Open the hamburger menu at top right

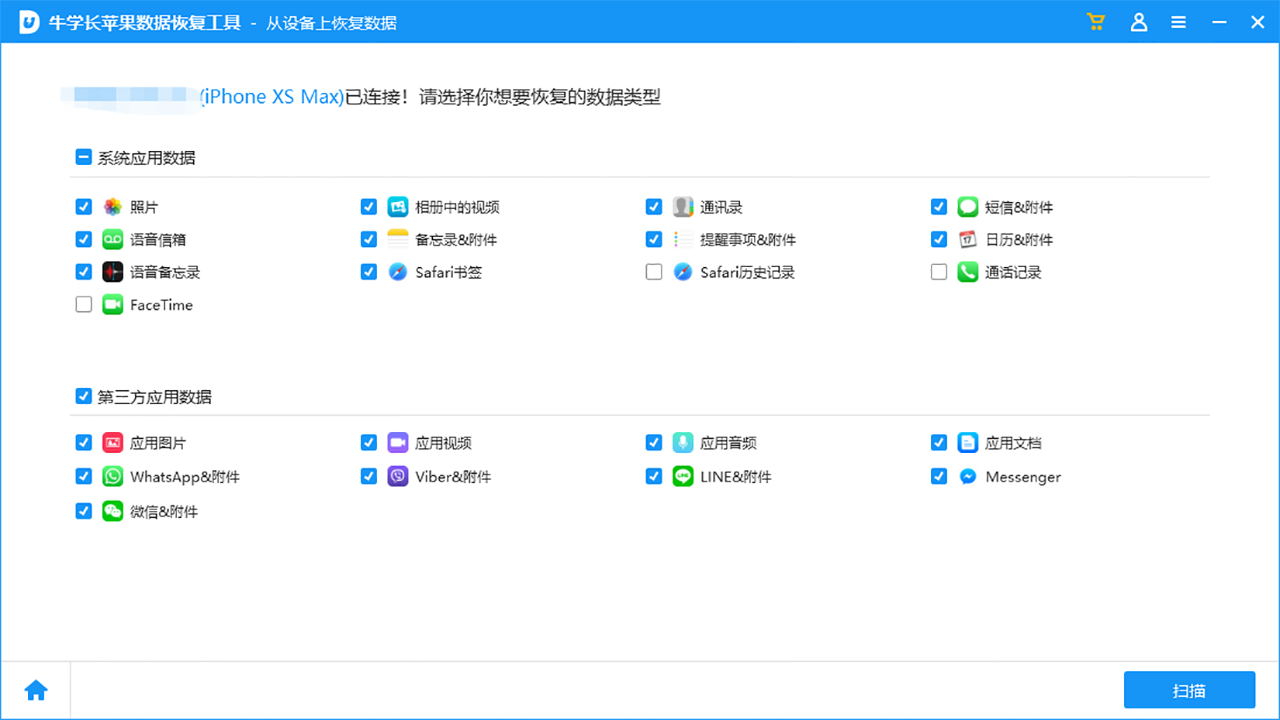pos(1178,21)
